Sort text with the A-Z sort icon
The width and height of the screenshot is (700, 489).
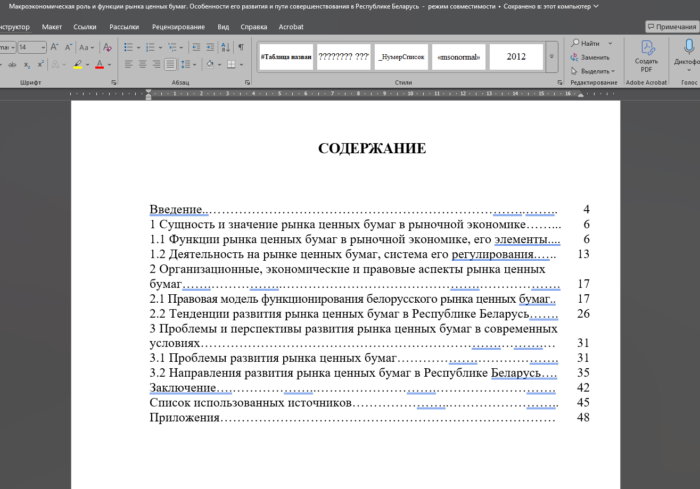click(x=225, y=47)
